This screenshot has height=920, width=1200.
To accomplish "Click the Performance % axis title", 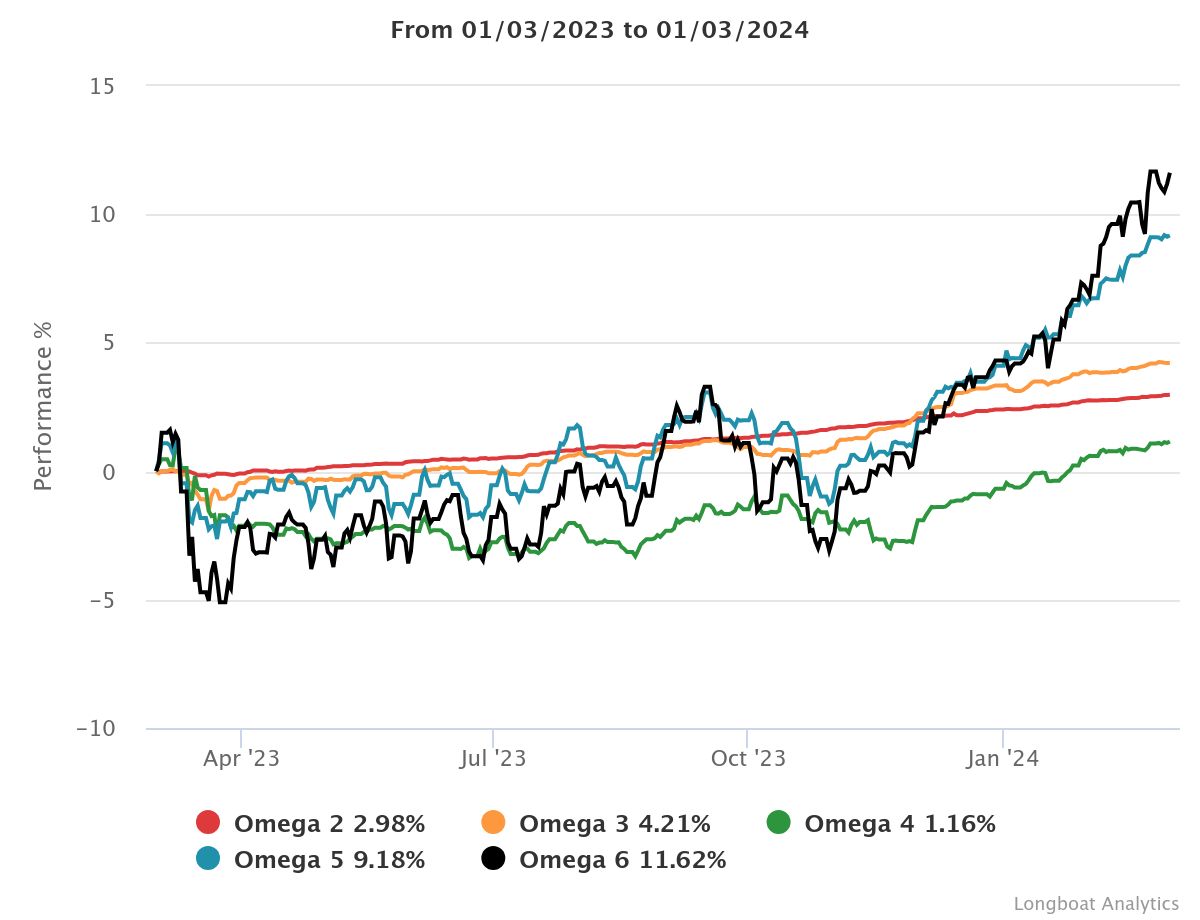I will tap(43, 407).
